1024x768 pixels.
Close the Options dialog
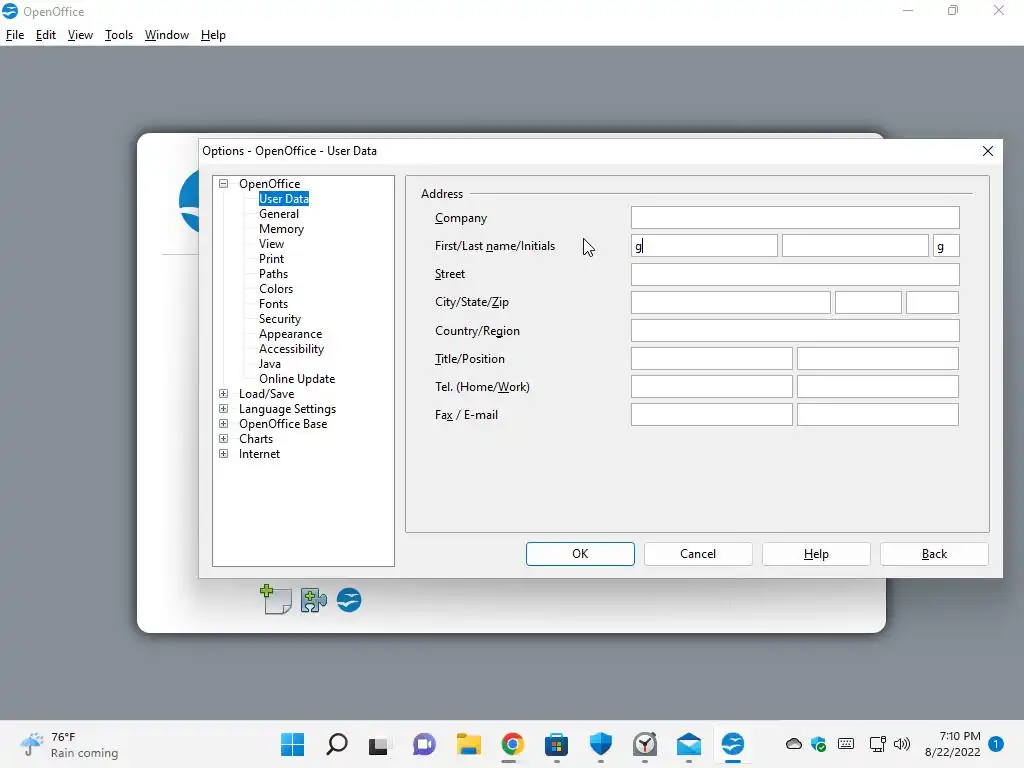[988, 151]
